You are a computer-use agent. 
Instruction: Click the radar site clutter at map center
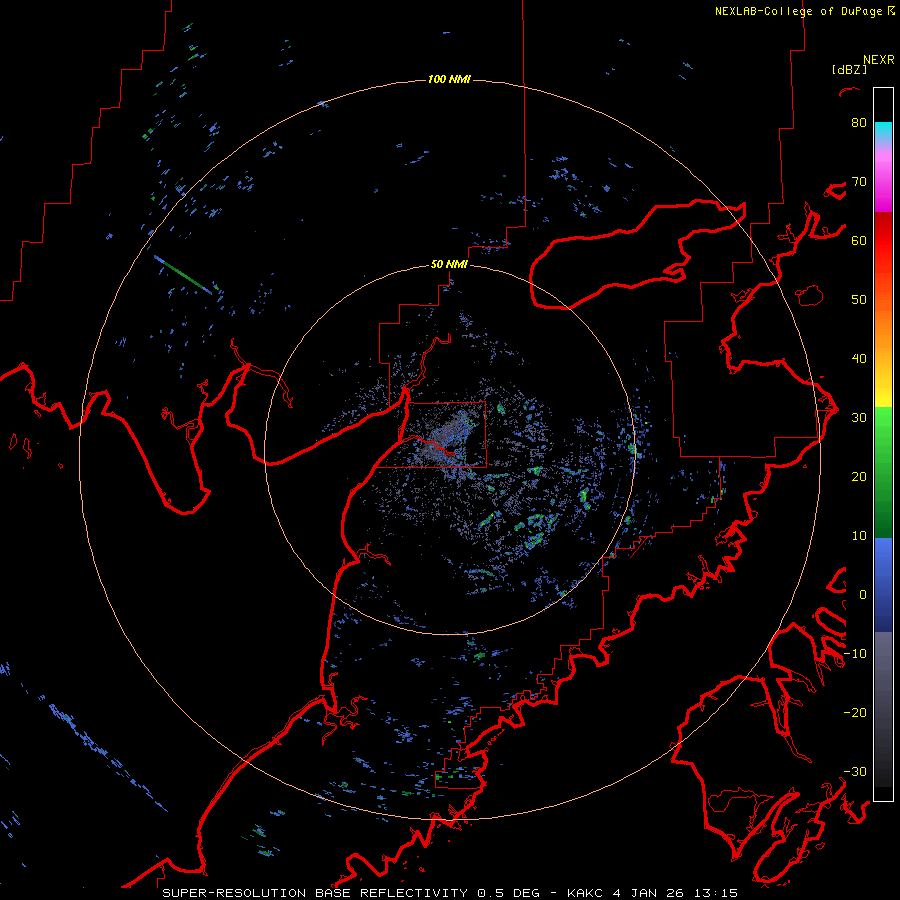pos(445,442)
